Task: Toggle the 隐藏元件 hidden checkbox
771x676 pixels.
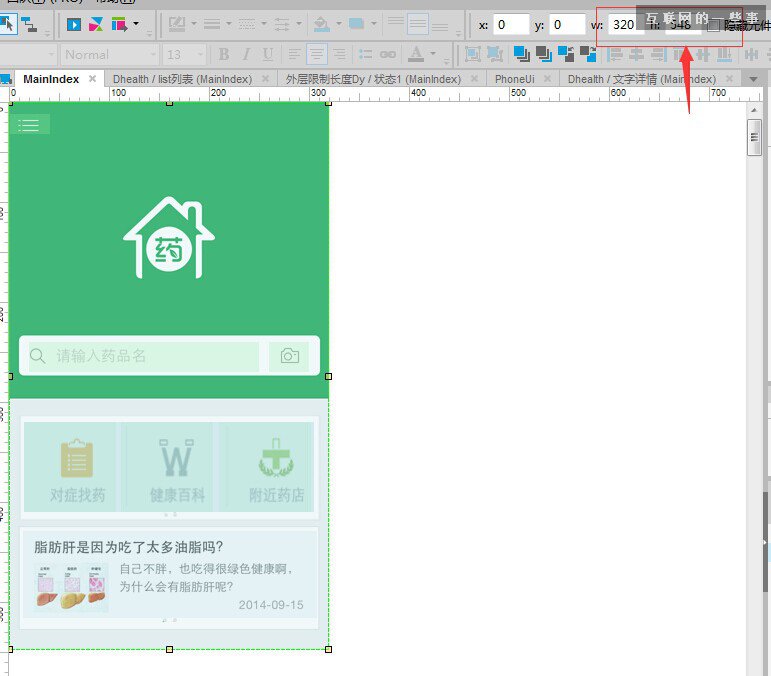Action: point(713,25)
